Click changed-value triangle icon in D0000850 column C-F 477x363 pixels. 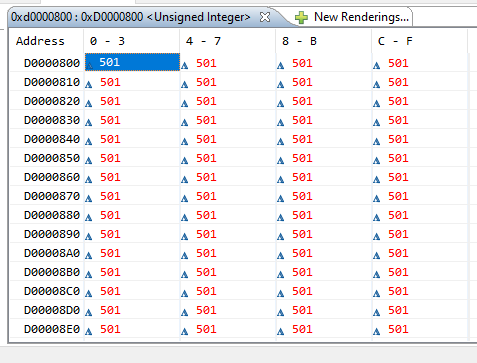point(377,161)
